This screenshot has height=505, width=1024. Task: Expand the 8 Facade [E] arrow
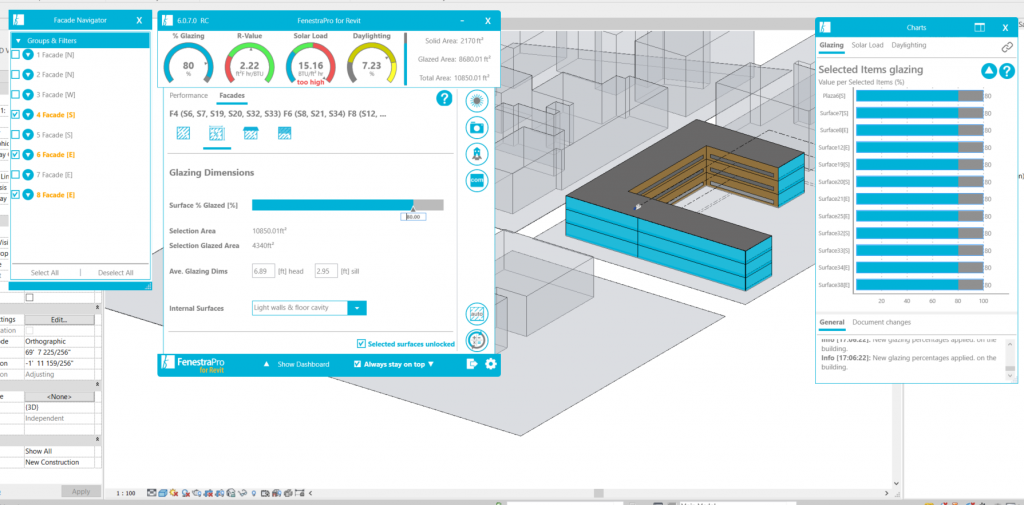(x=28, y=194)
